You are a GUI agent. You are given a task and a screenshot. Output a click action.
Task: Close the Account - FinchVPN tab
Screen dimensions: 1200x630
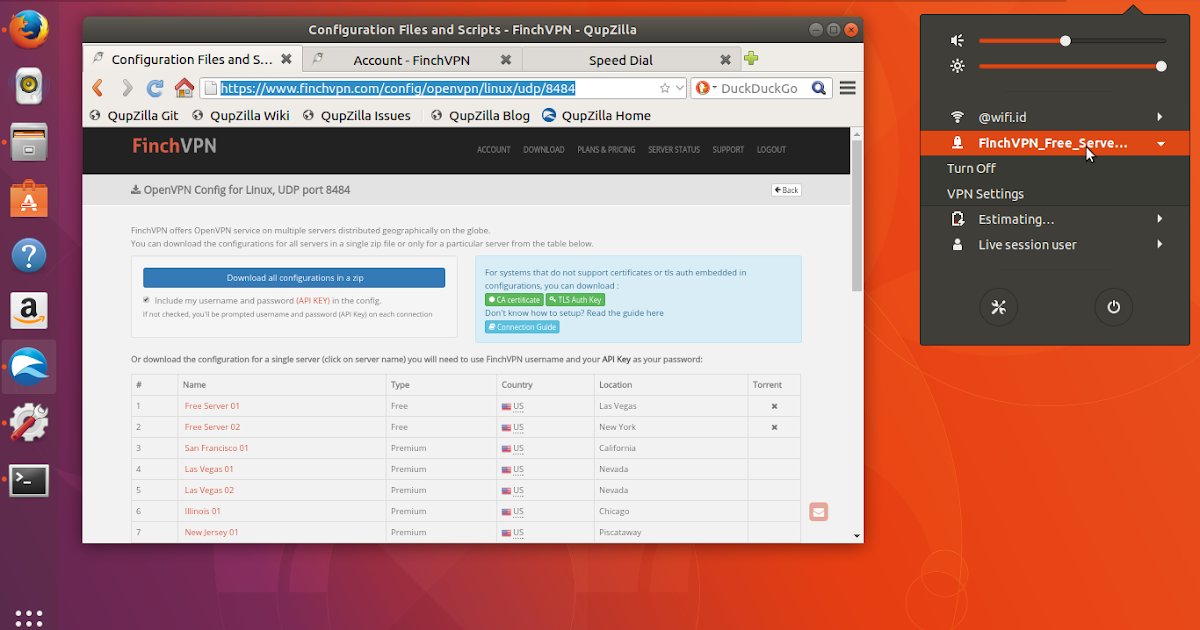(x=506, y=60)
